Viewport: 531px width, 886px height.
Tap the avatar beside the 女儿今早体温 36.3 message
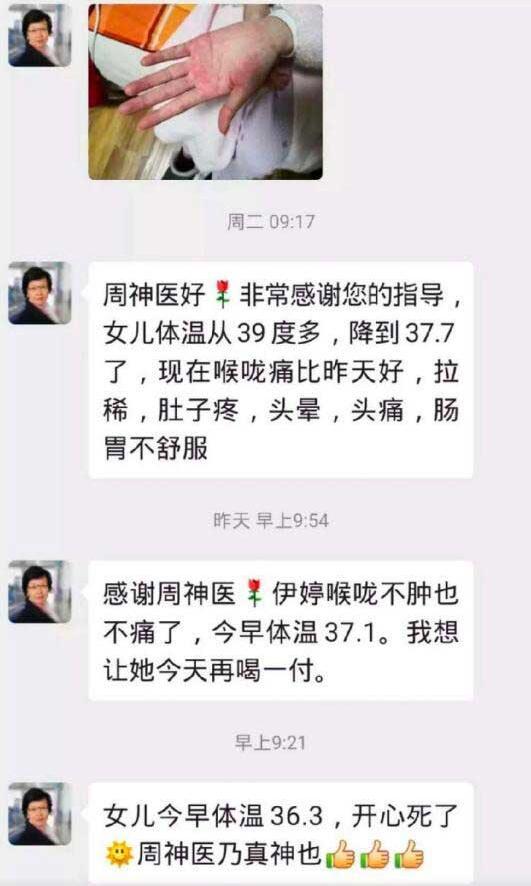point(40,814)
